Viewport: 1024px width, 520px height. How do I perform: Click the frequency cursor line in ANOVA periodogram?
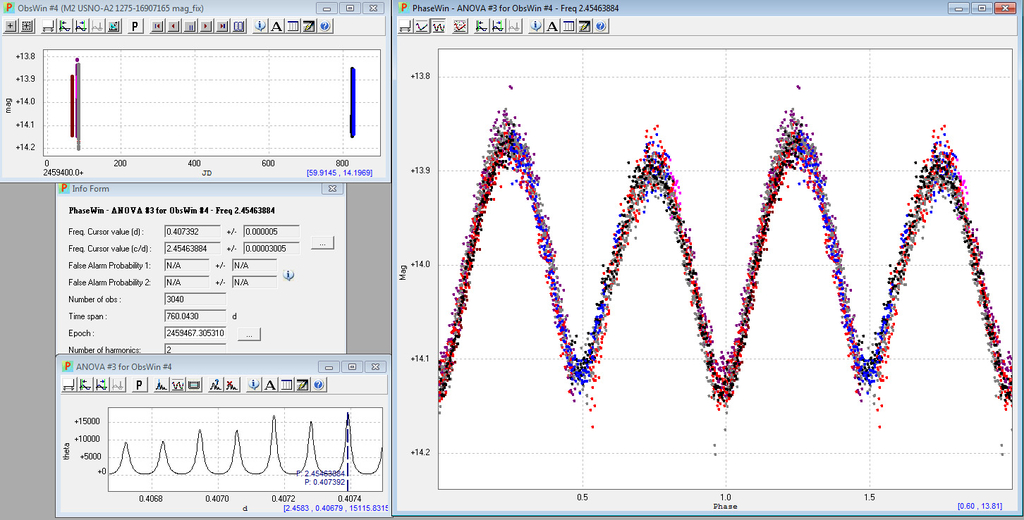(348, 440)
